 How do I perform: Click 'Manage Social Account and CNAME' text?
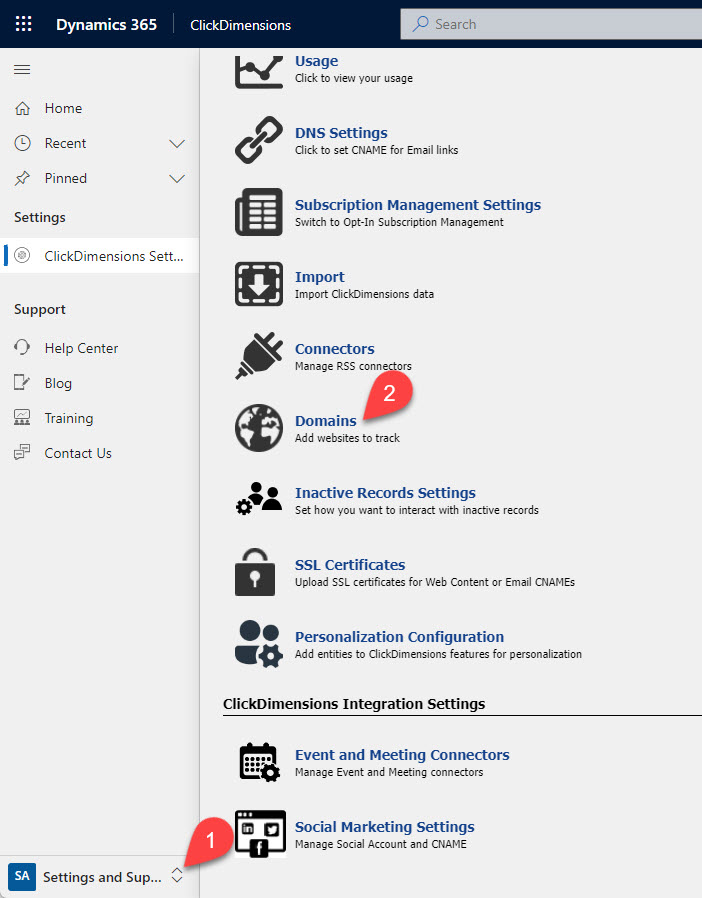point(381,844)
